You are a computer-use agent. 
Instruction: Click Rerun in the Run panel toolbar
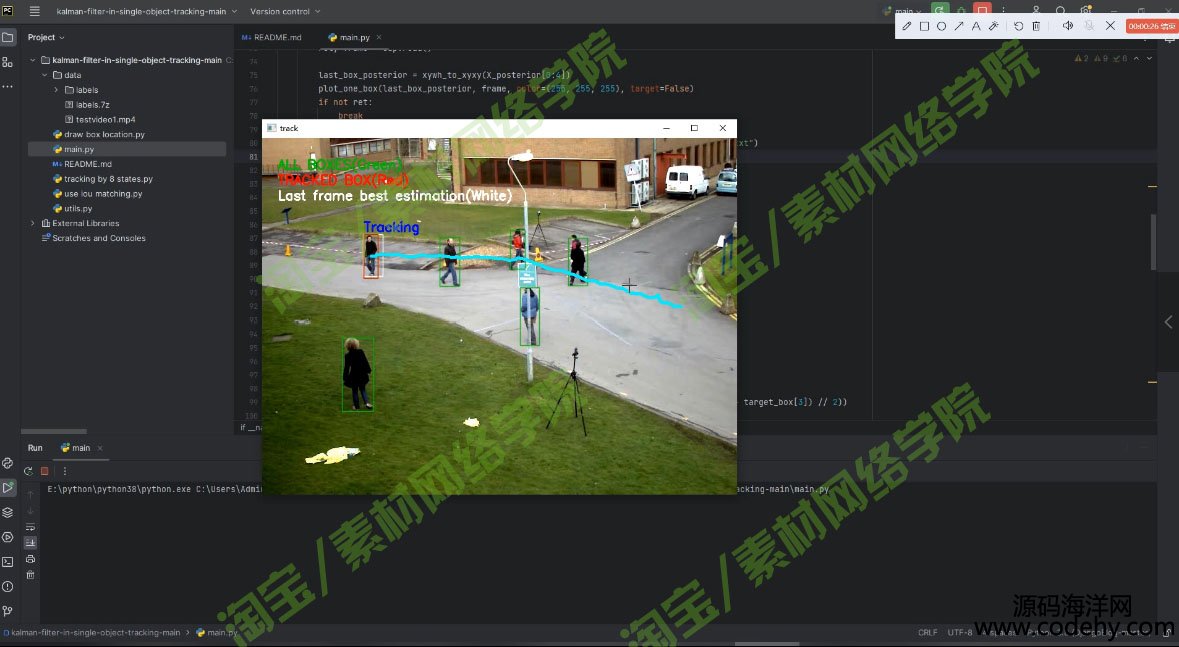point(28,471)
